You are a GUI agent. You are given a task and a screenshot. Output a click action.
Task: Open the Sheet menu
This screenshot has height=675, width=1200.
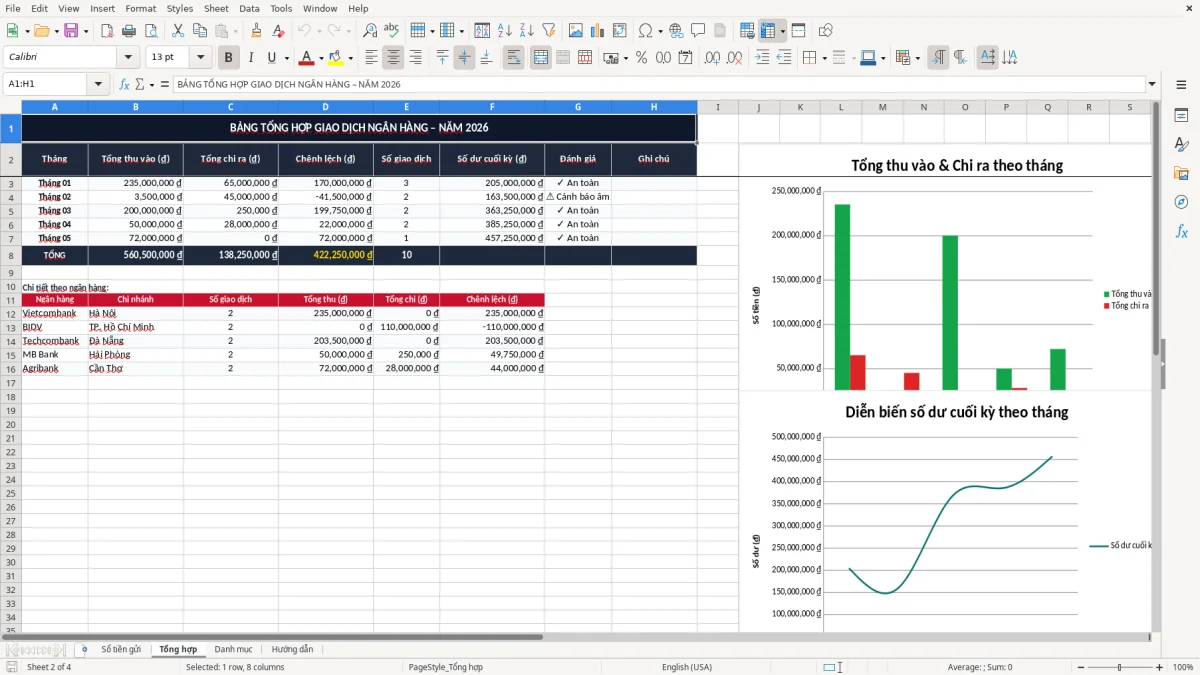point(216,8)
